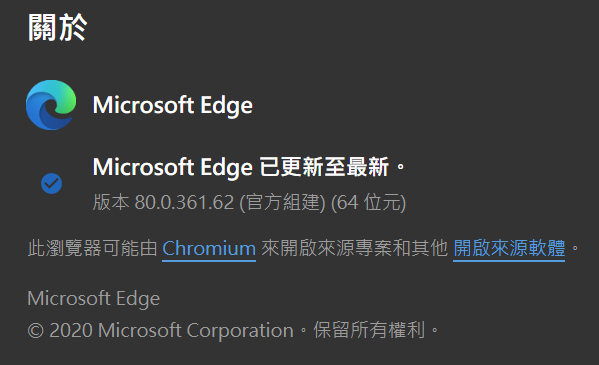Click the blue update checkmark icon
599x365 pixels.
(x=52, y=183)
